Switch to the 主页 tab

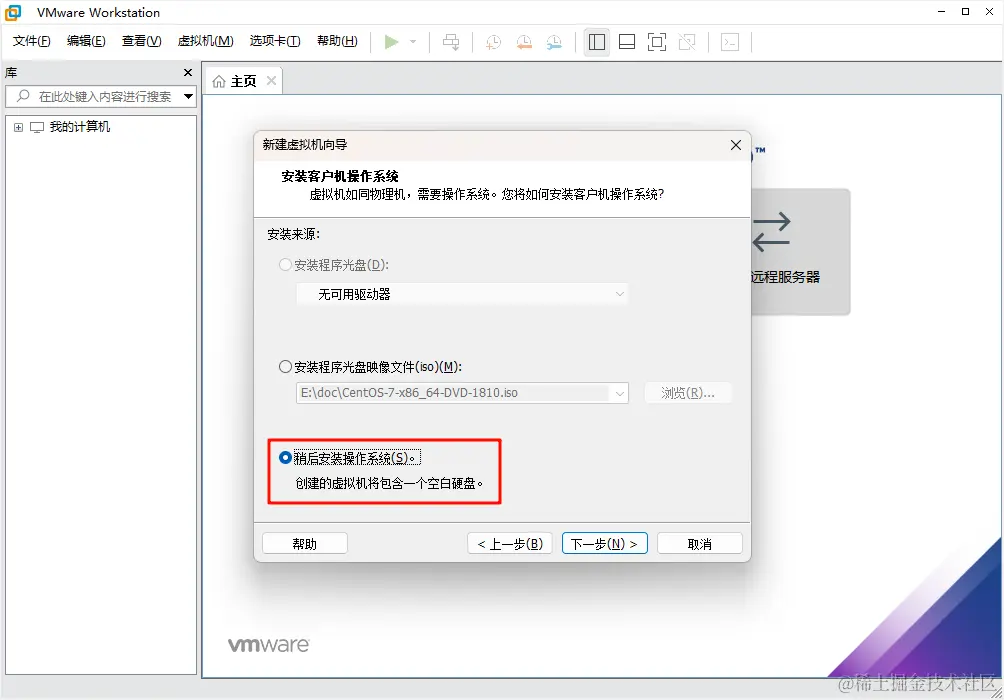(x=243, y=81)
